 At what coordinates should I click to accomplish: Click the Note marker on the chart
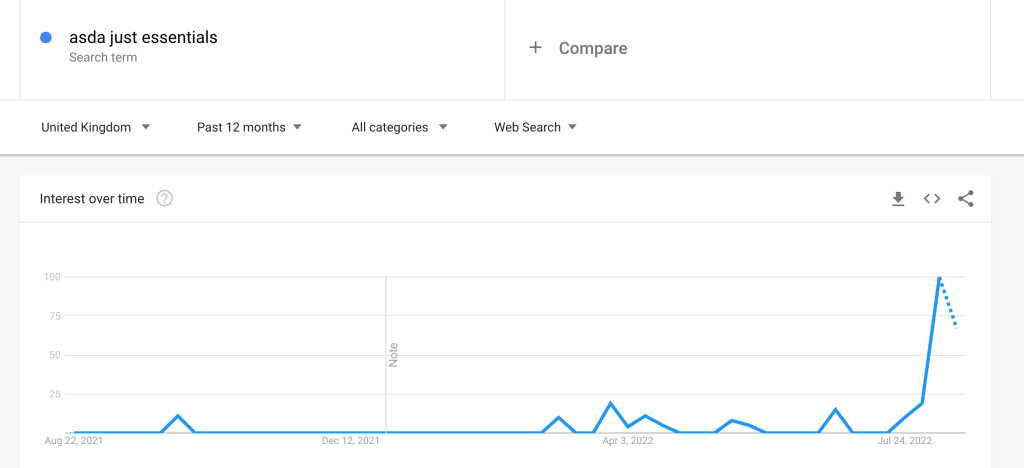(x=393, y=355)
